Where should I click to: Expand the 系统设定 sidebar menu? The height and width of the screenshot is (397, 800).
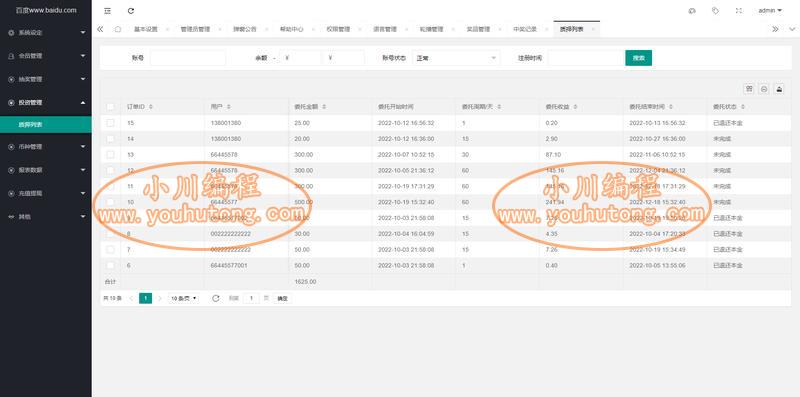pyautogui.click(x=46, y=33)
